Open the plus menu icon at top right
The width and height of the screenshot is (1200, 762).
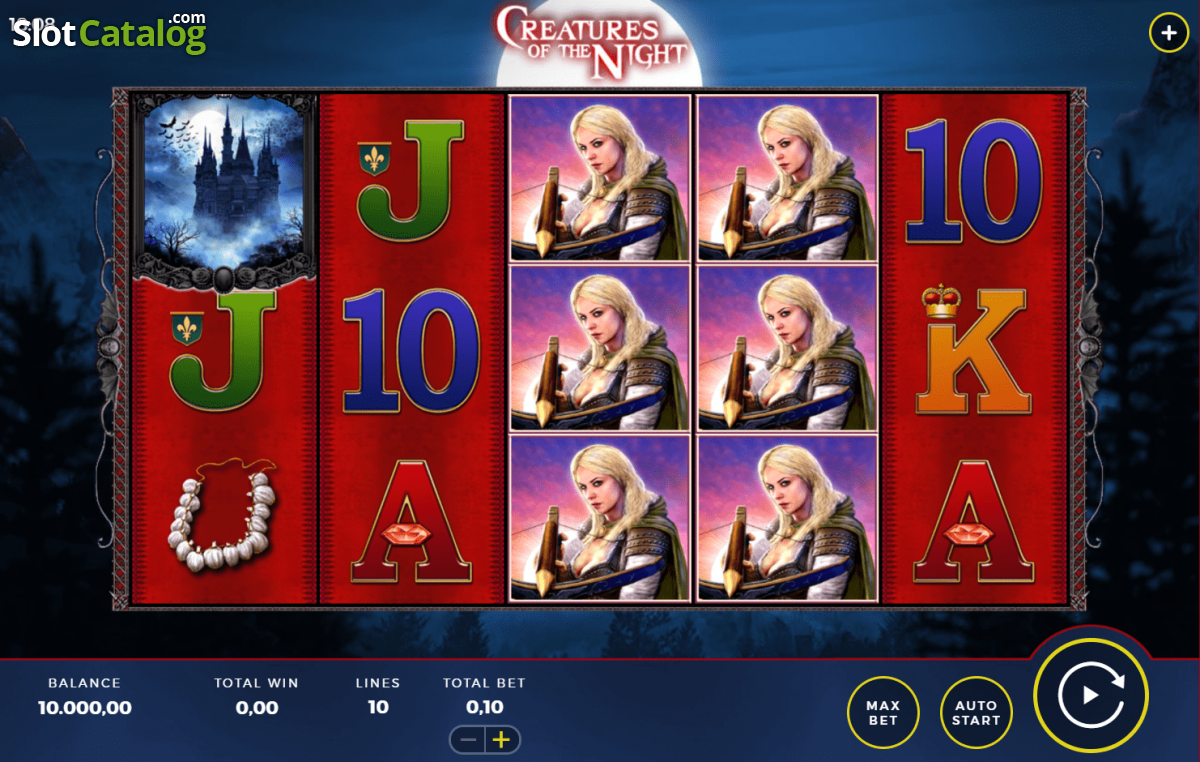1169,33
